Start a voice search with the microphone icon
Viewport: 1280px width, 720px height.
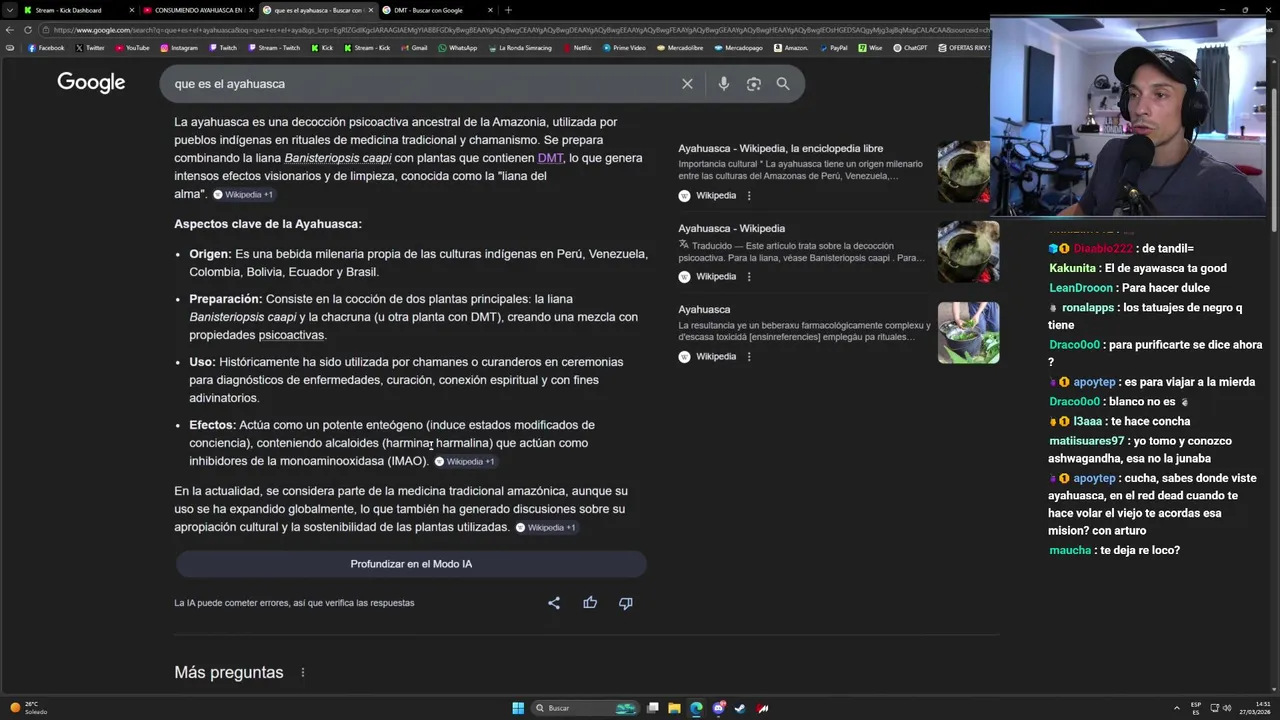(723, 84)
